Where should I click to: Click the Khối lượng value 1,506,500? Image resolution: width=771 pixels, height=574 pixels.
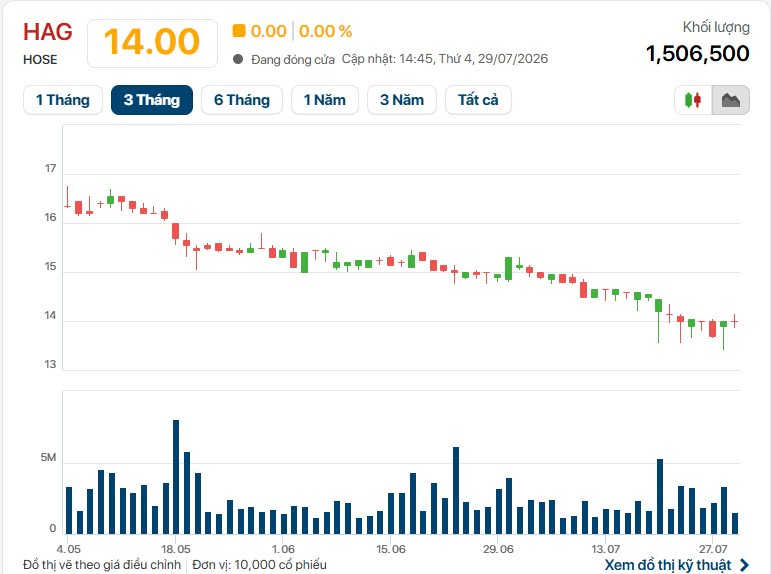click(x=697, y=53)
